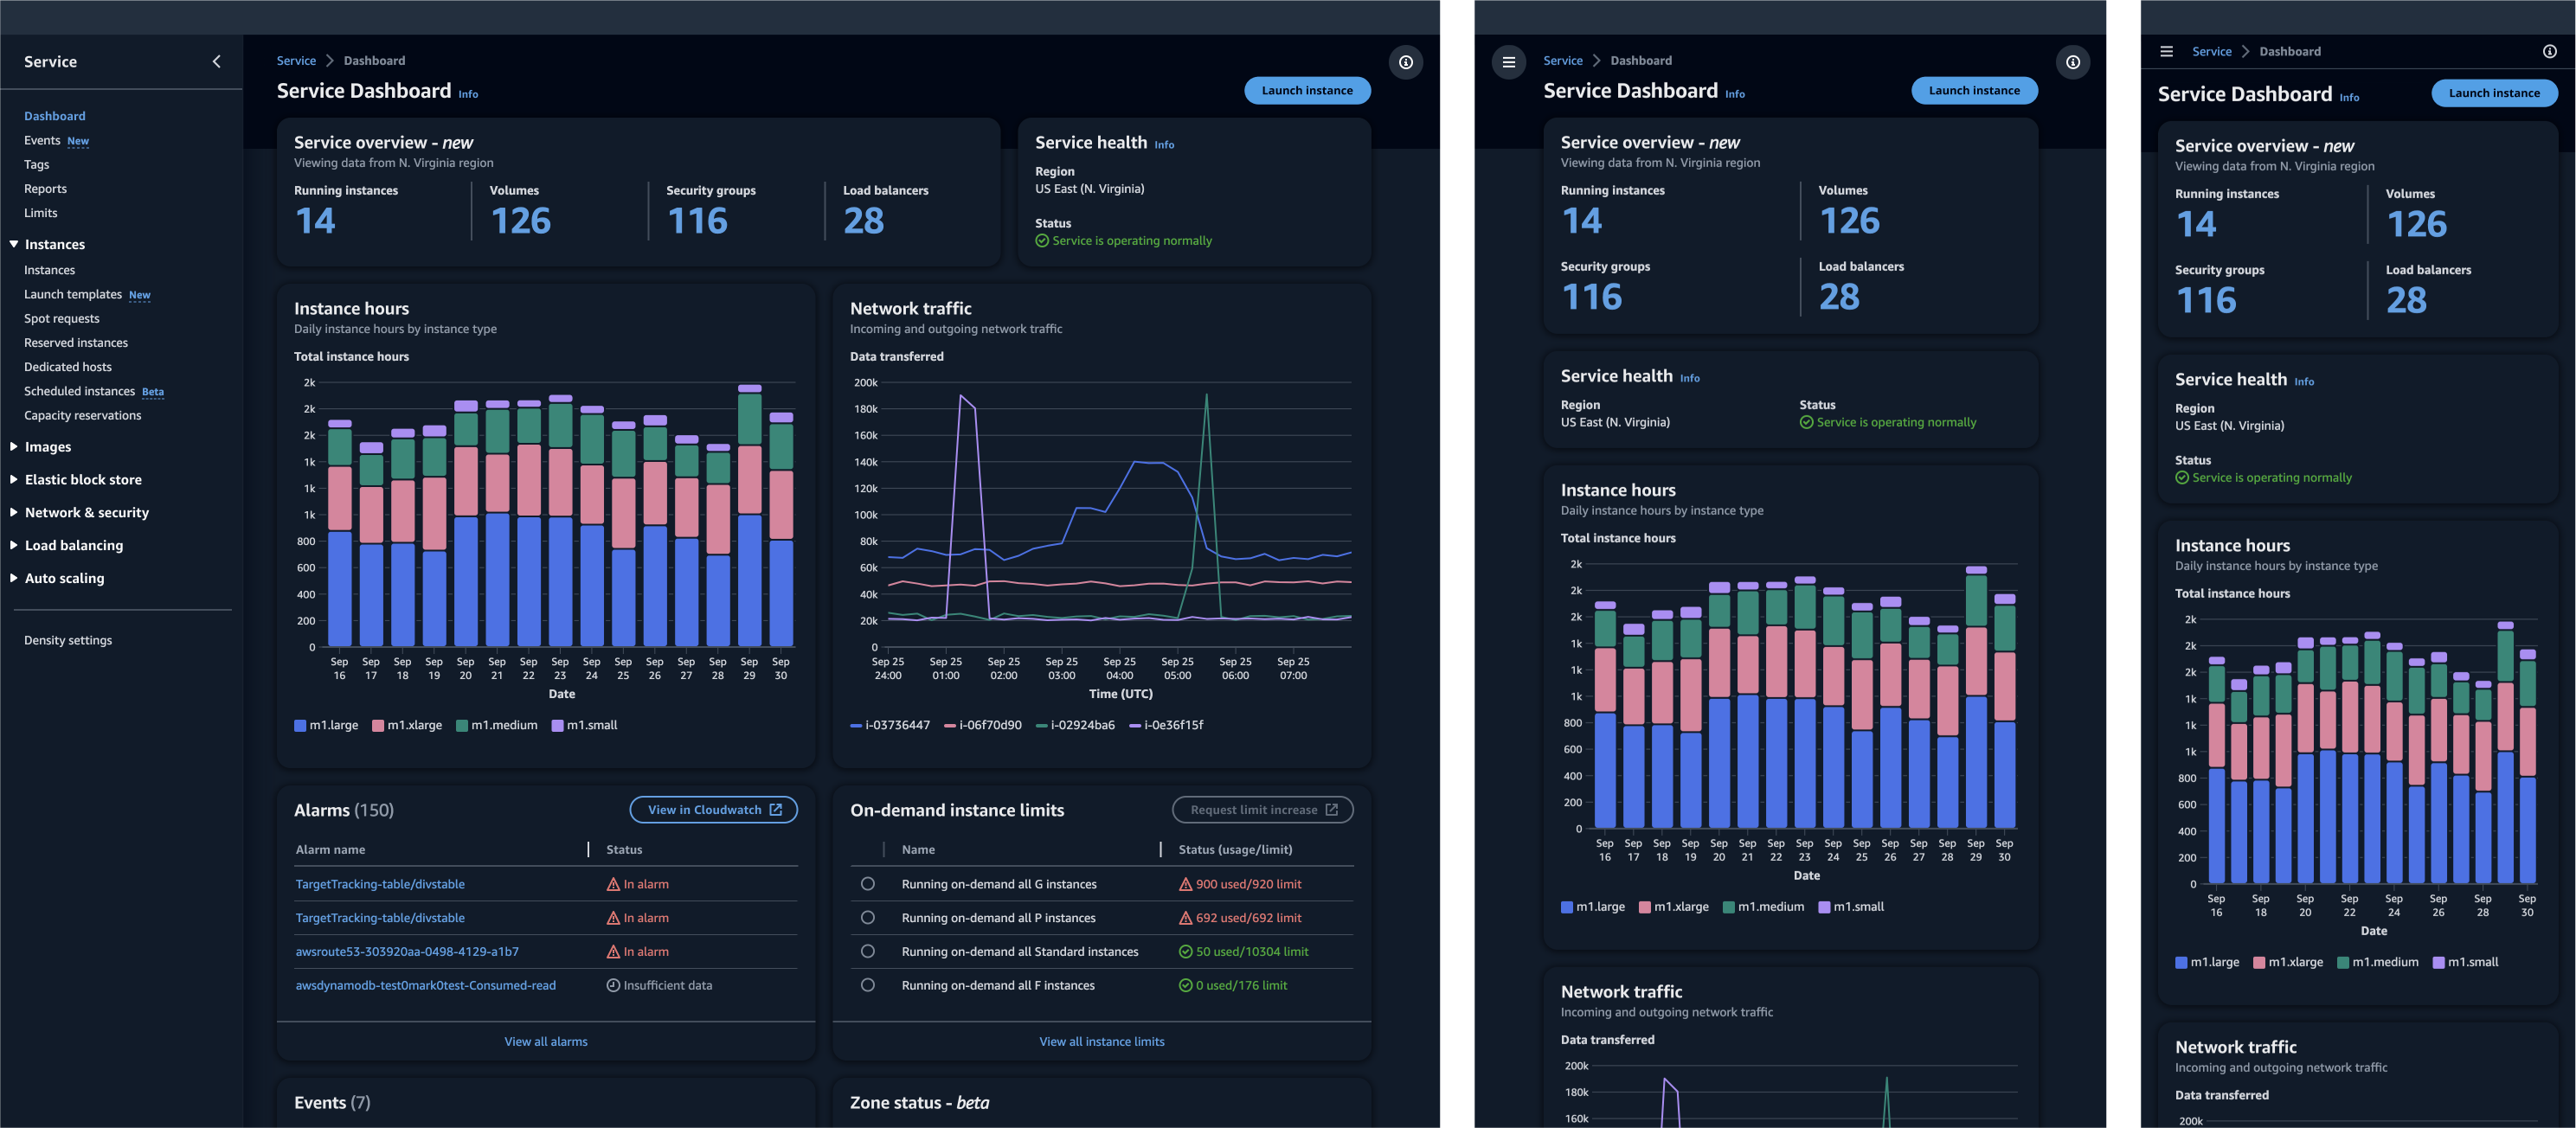Click external link icon on View in Cloudwatch
The image size is (2576, 1128).
pyautogui.click(x=776, y=810)
